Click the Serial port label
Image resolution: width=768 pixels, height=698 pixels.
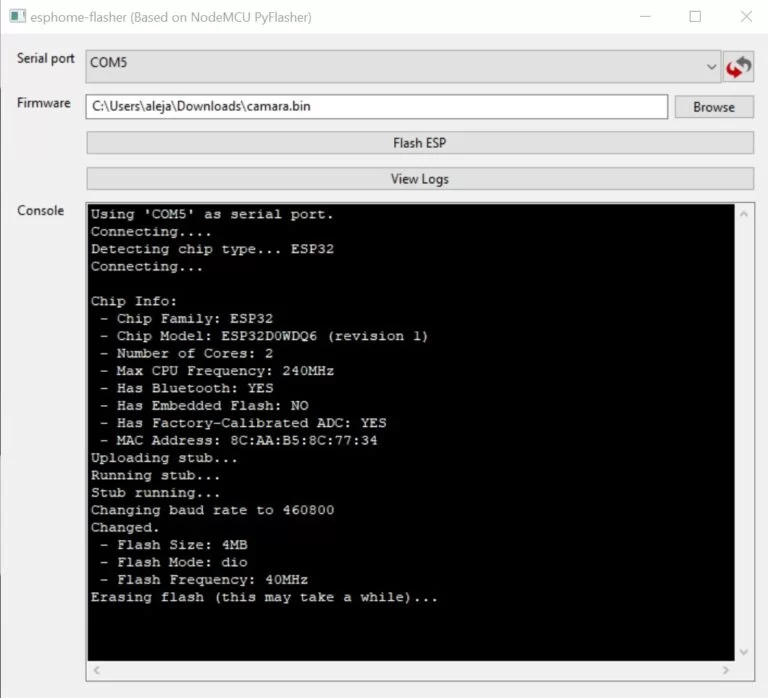coord(46,59)
